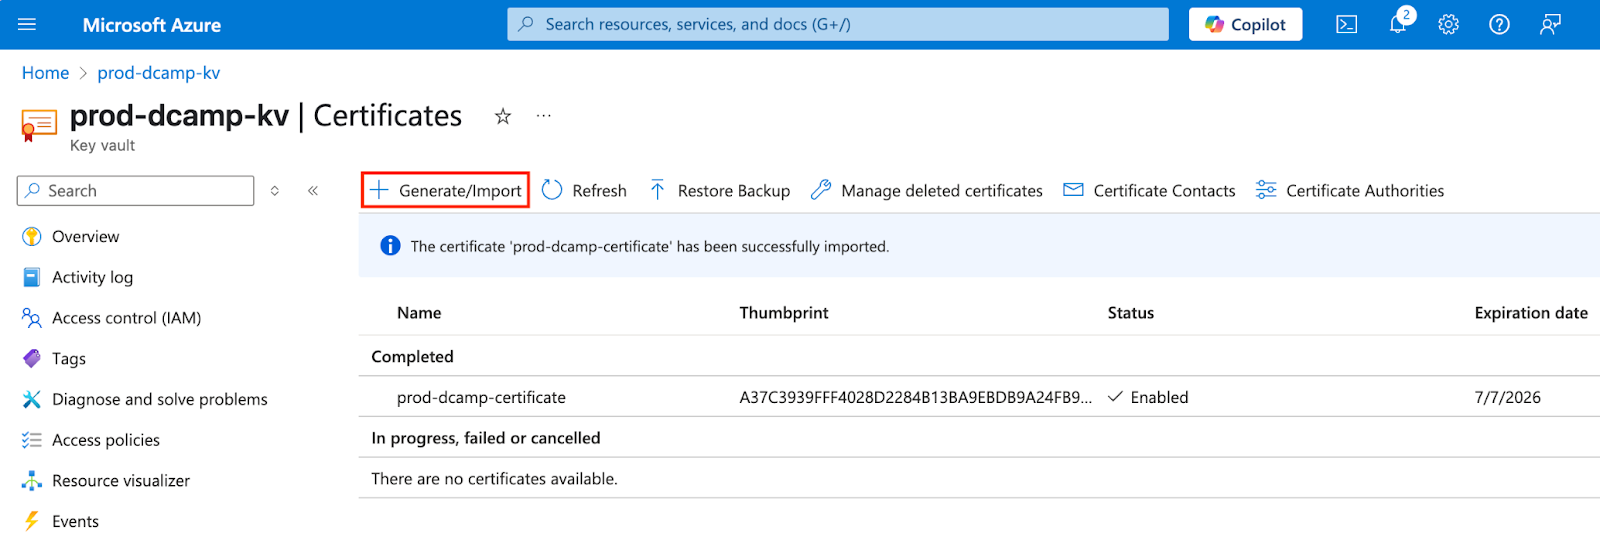The width and height of the screenshot is (1600, 553).
Task: Open Certificate Authorities
Action: pyautogui.click(x=1350, y=190)
